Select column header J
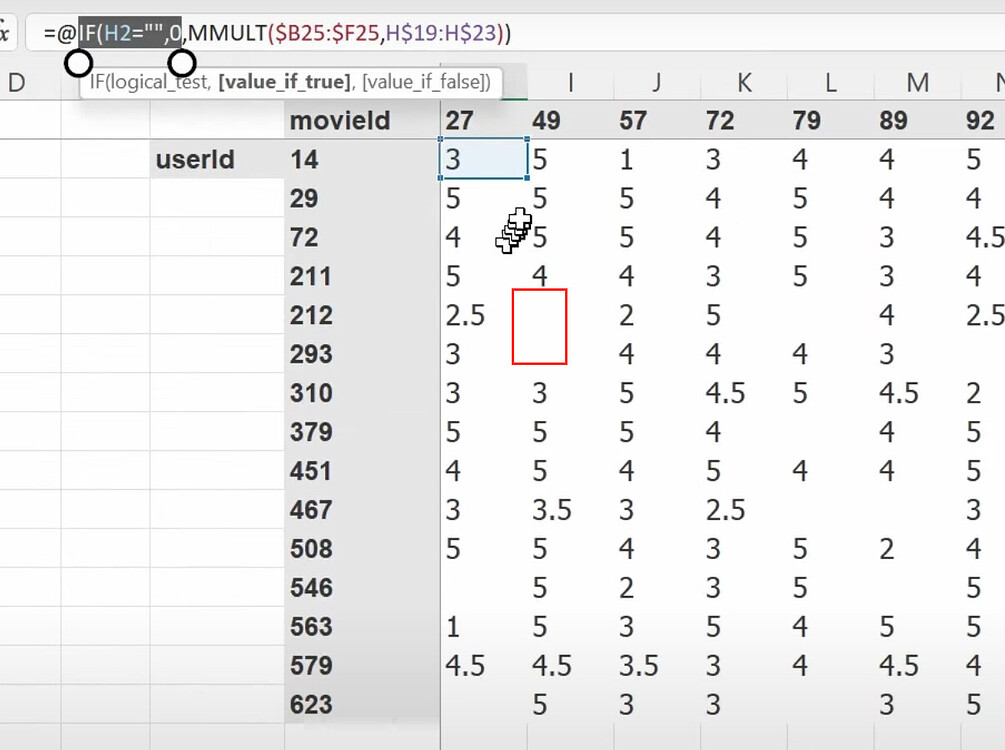The image size is (1005, 750). [656, 83]
